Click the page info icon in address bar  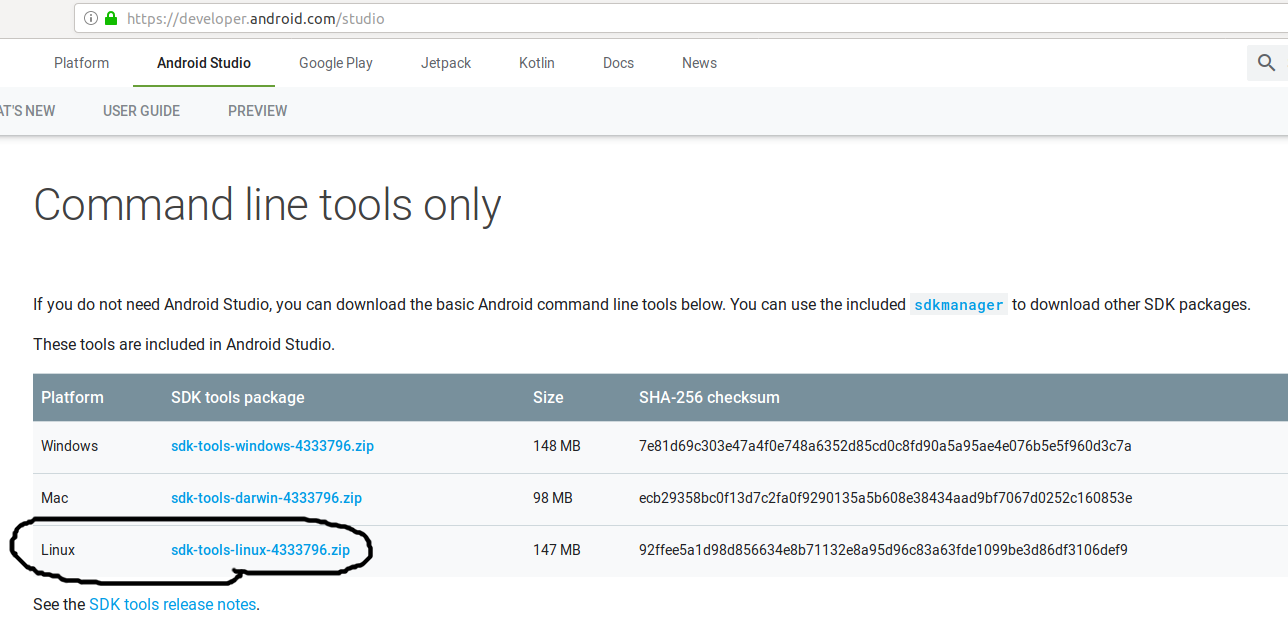coord(91,18)
